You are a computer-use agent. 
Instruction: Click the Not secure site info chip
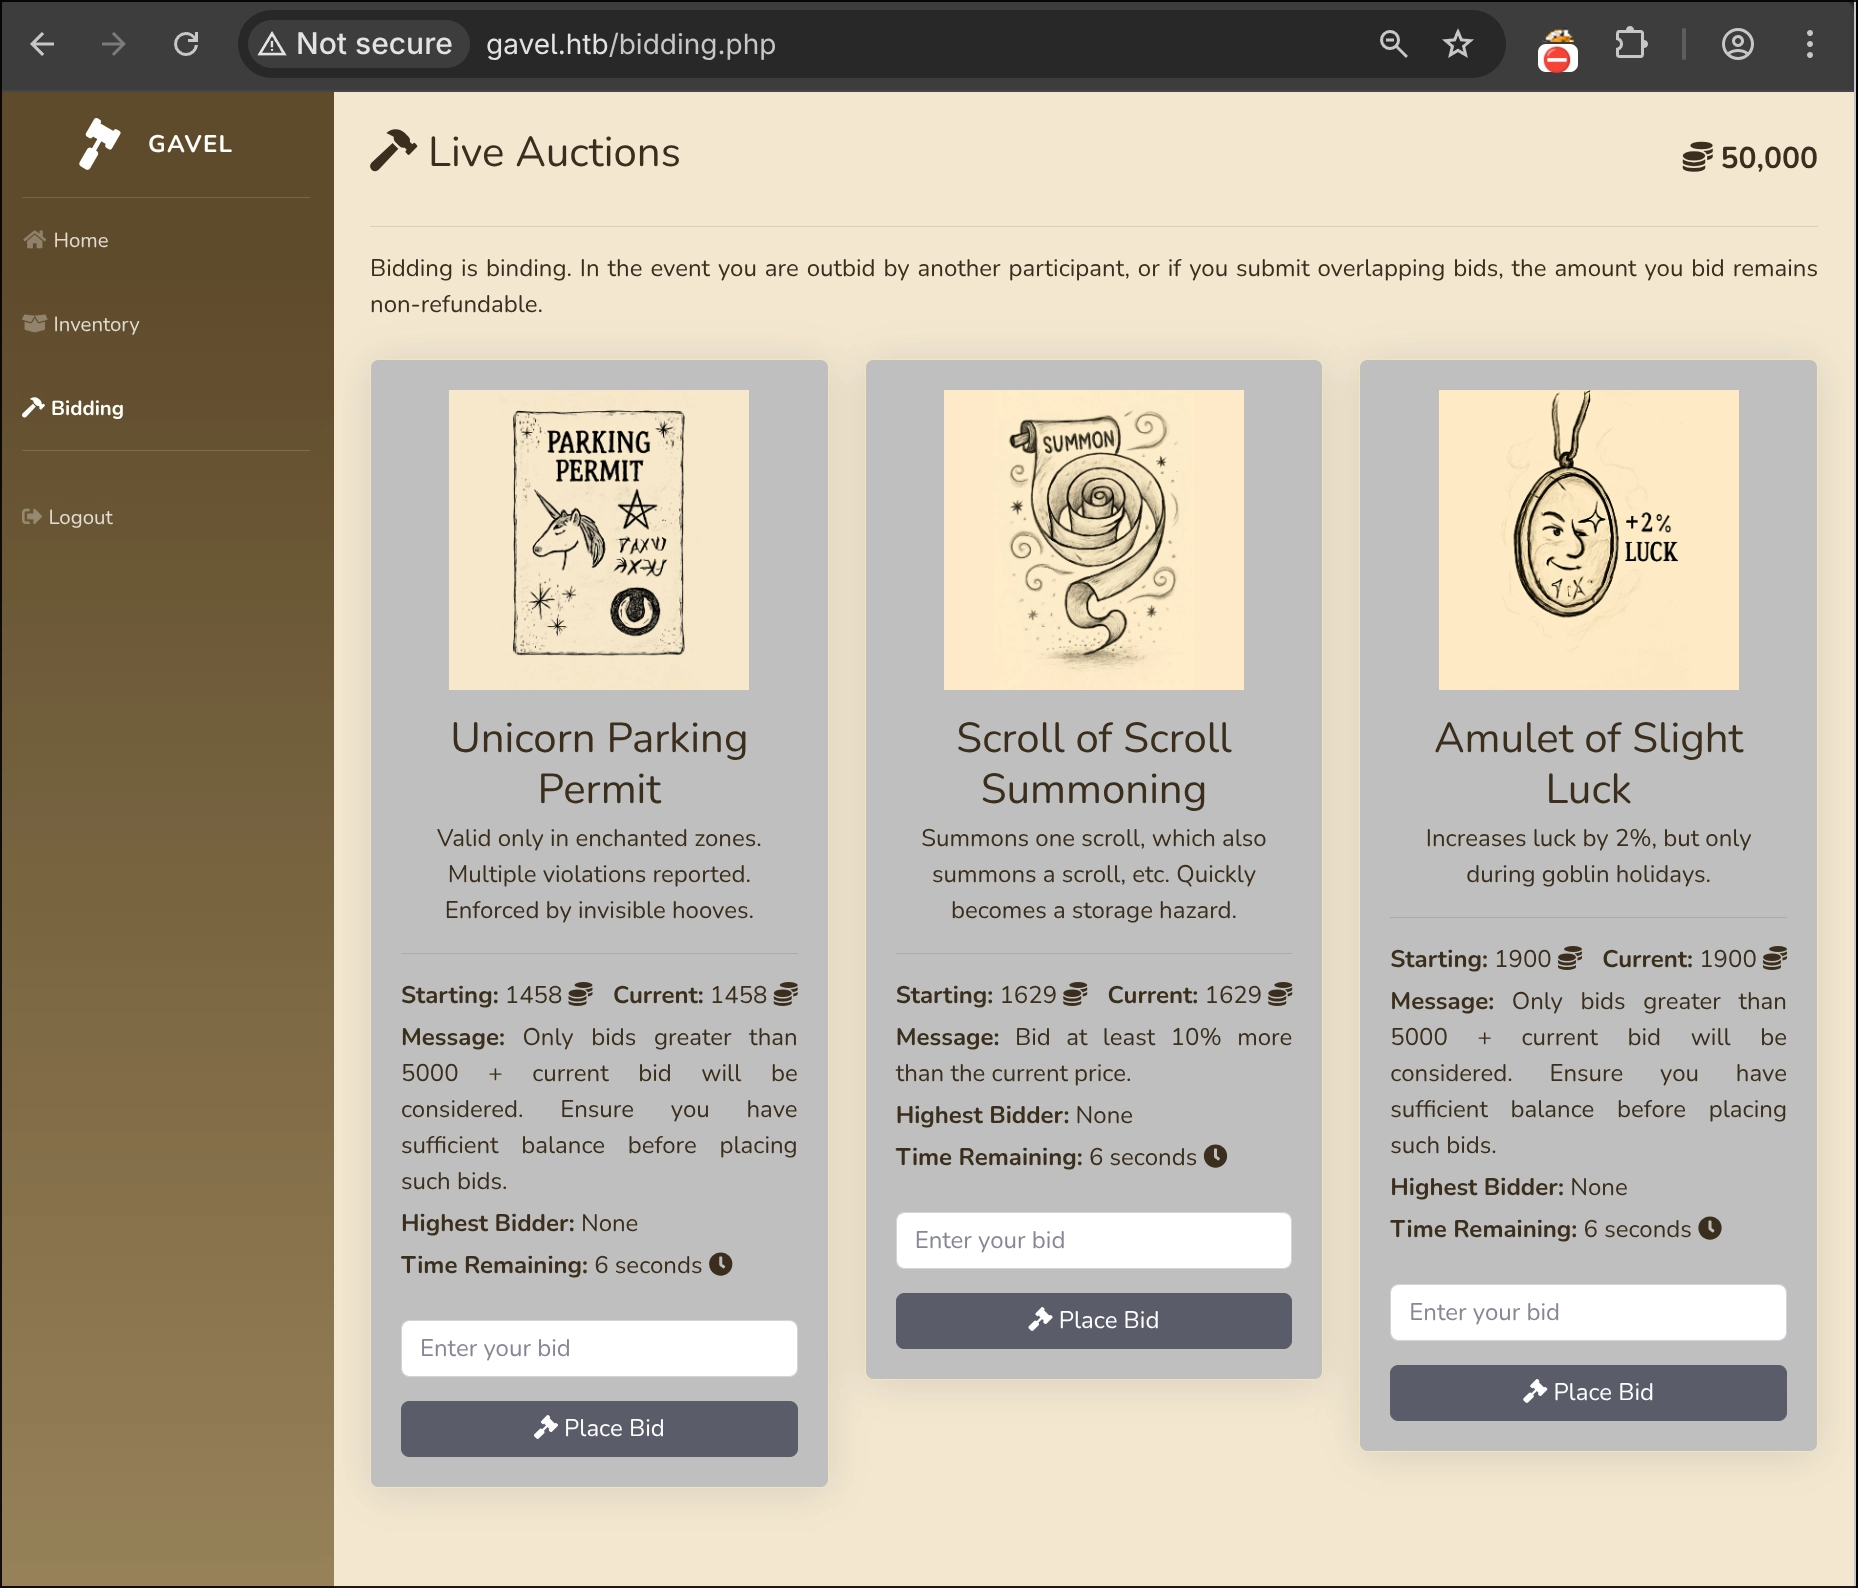(x=357, y=44)
